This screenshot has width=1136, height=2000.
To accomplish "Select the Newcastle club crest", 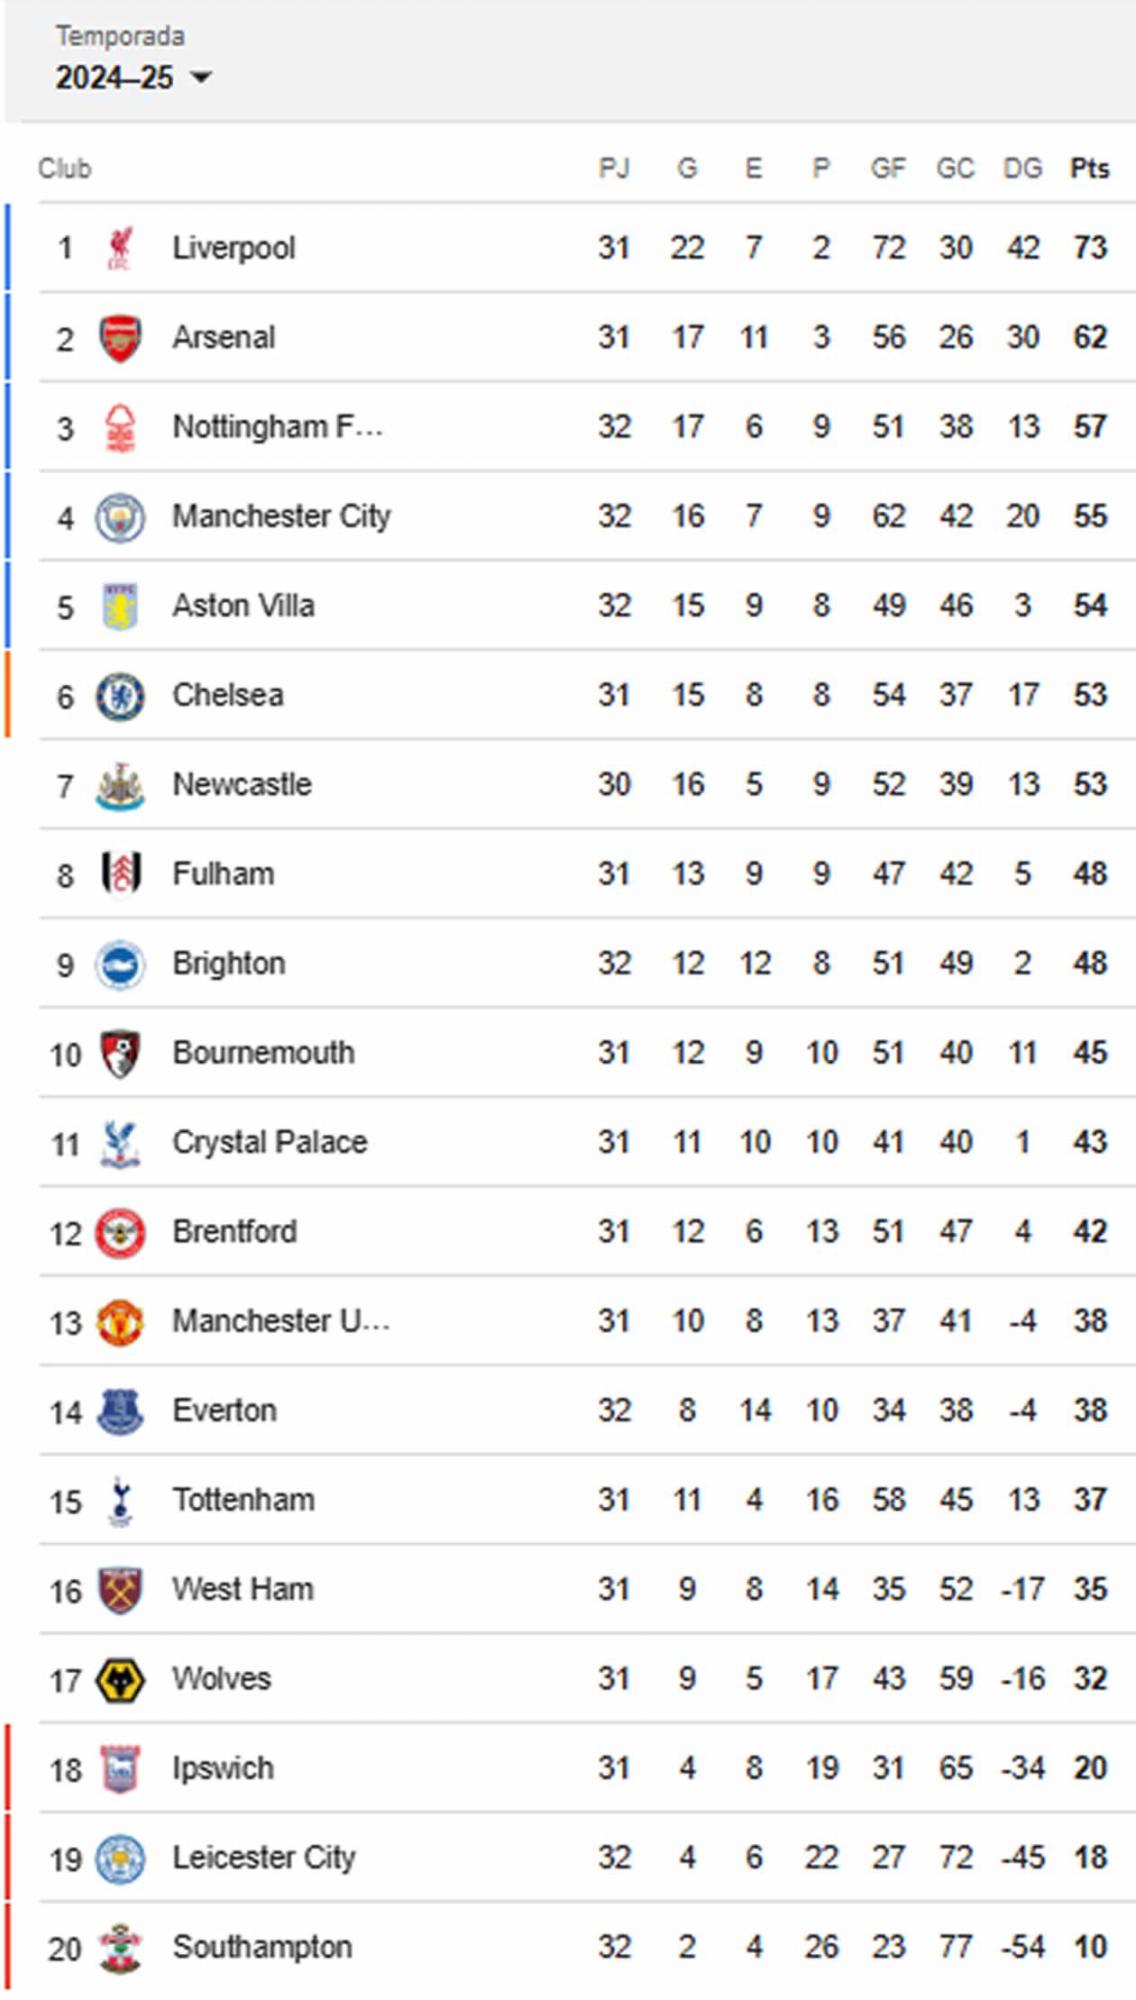I will coord(120,784).
